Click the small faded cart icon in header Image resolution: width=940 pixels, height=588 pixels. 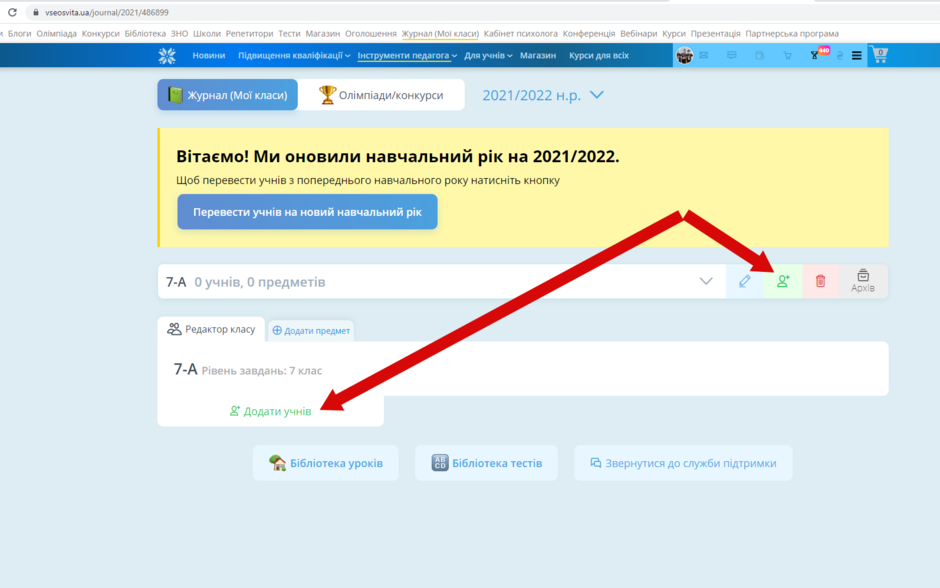pyautogui.click(x=787, y=55)
